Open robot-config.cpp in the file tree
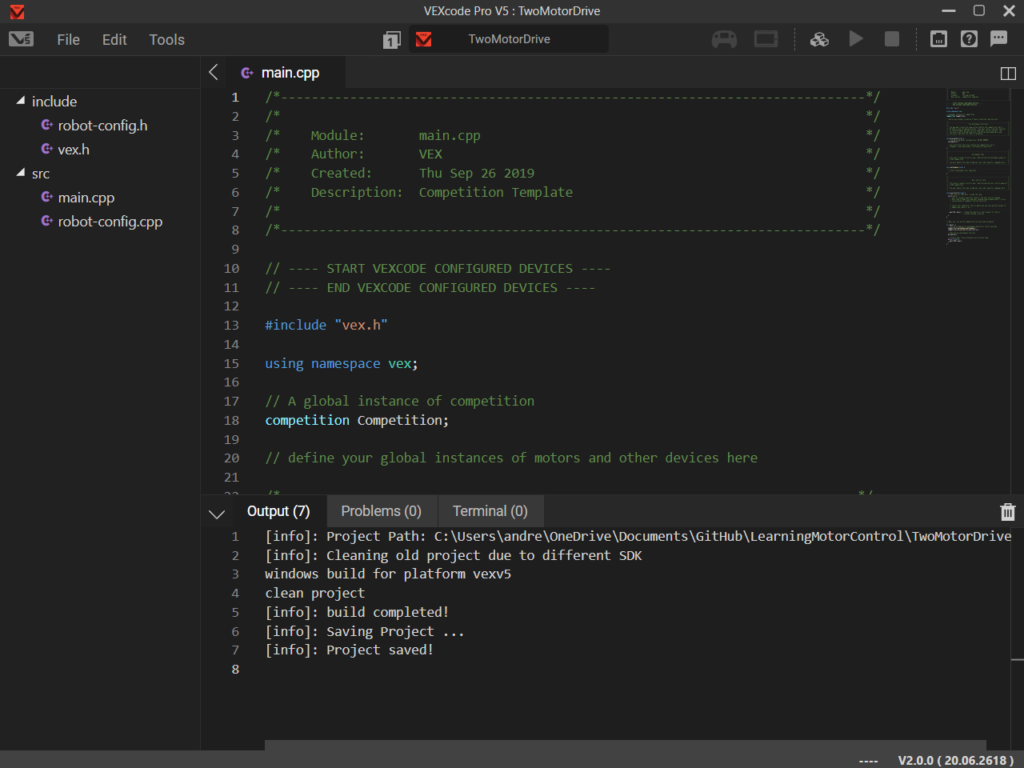Viewport: 1024px width, 768px height. pyautogui.click(x=110, y=221)
